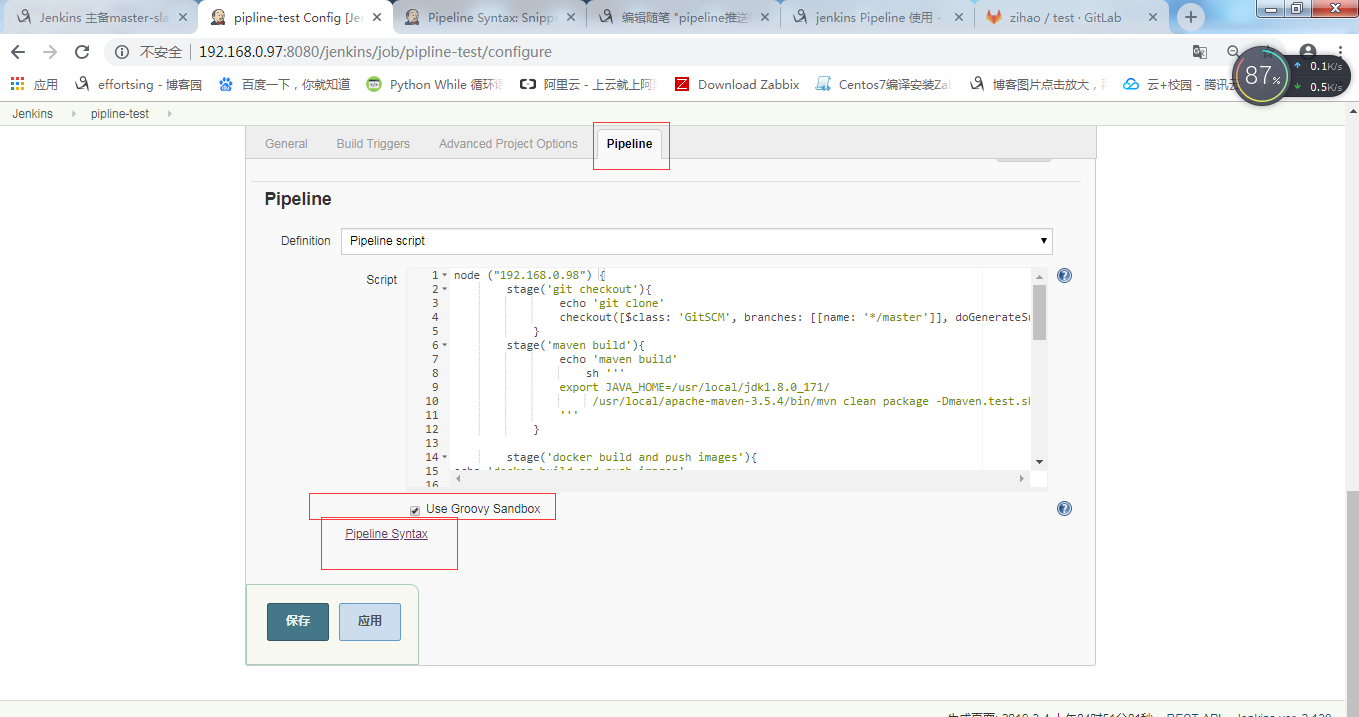Open the Pipeline Syntax link

386,534
